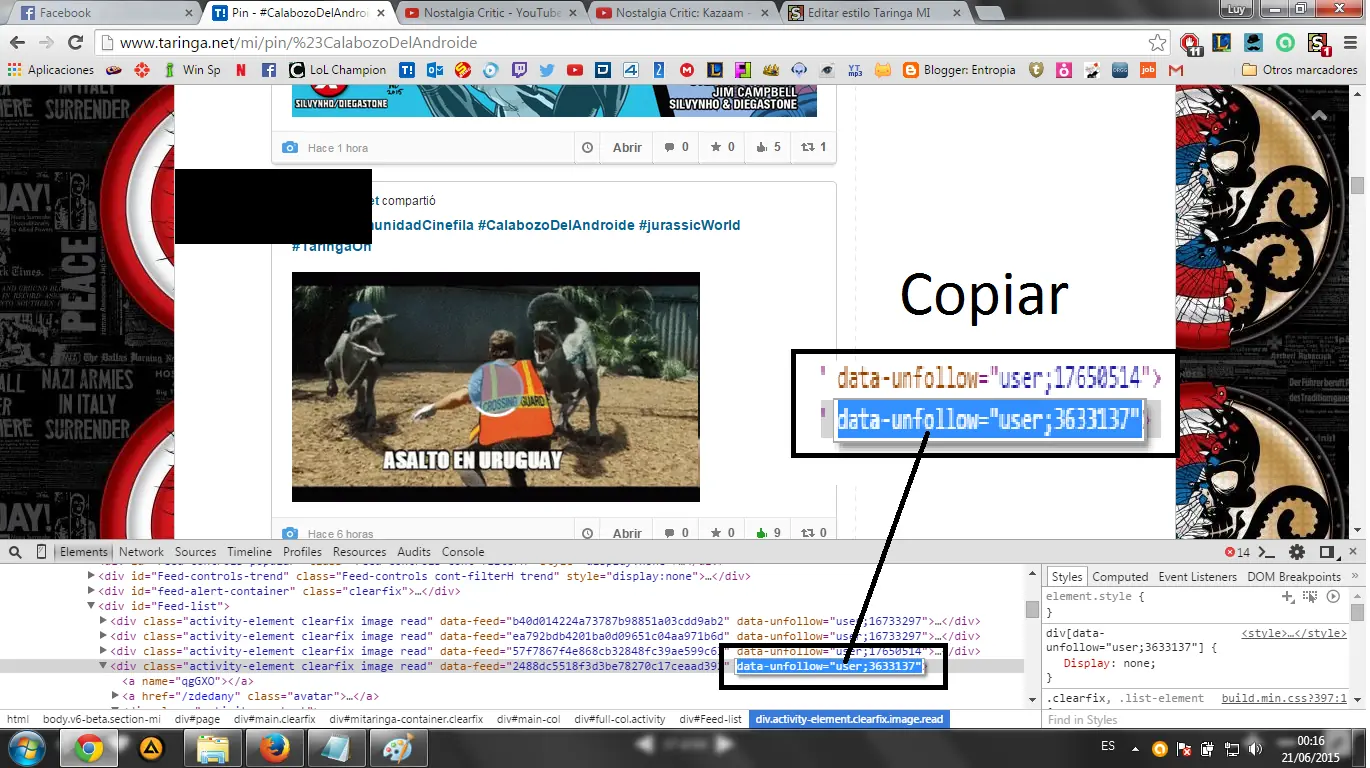Expand activity-element node with data-feed b40d014224a
The image size is (1370, 768).
pos(103,621)
